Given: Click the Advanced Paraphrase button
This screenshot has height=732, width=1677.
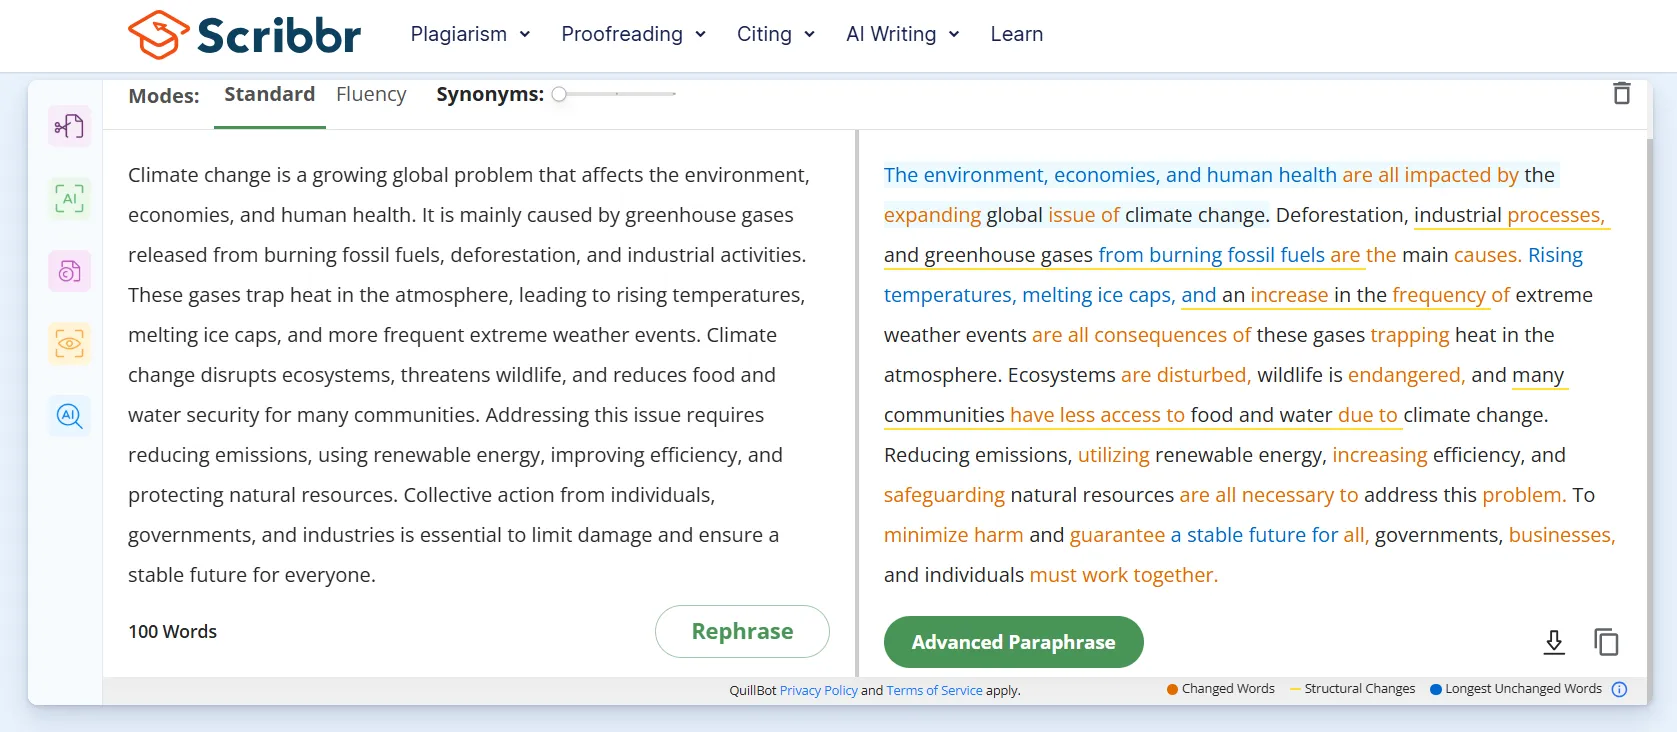Looking at the screenshot, I should [1013, 642].
